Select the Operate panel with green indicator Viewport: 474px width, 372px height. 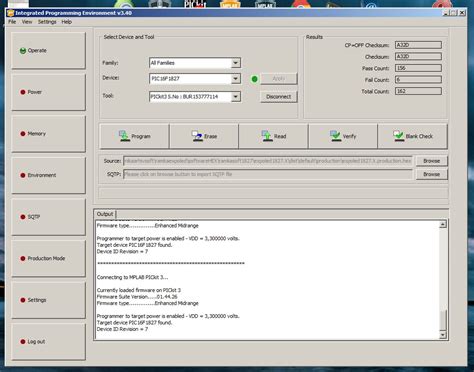pos(49,51)
